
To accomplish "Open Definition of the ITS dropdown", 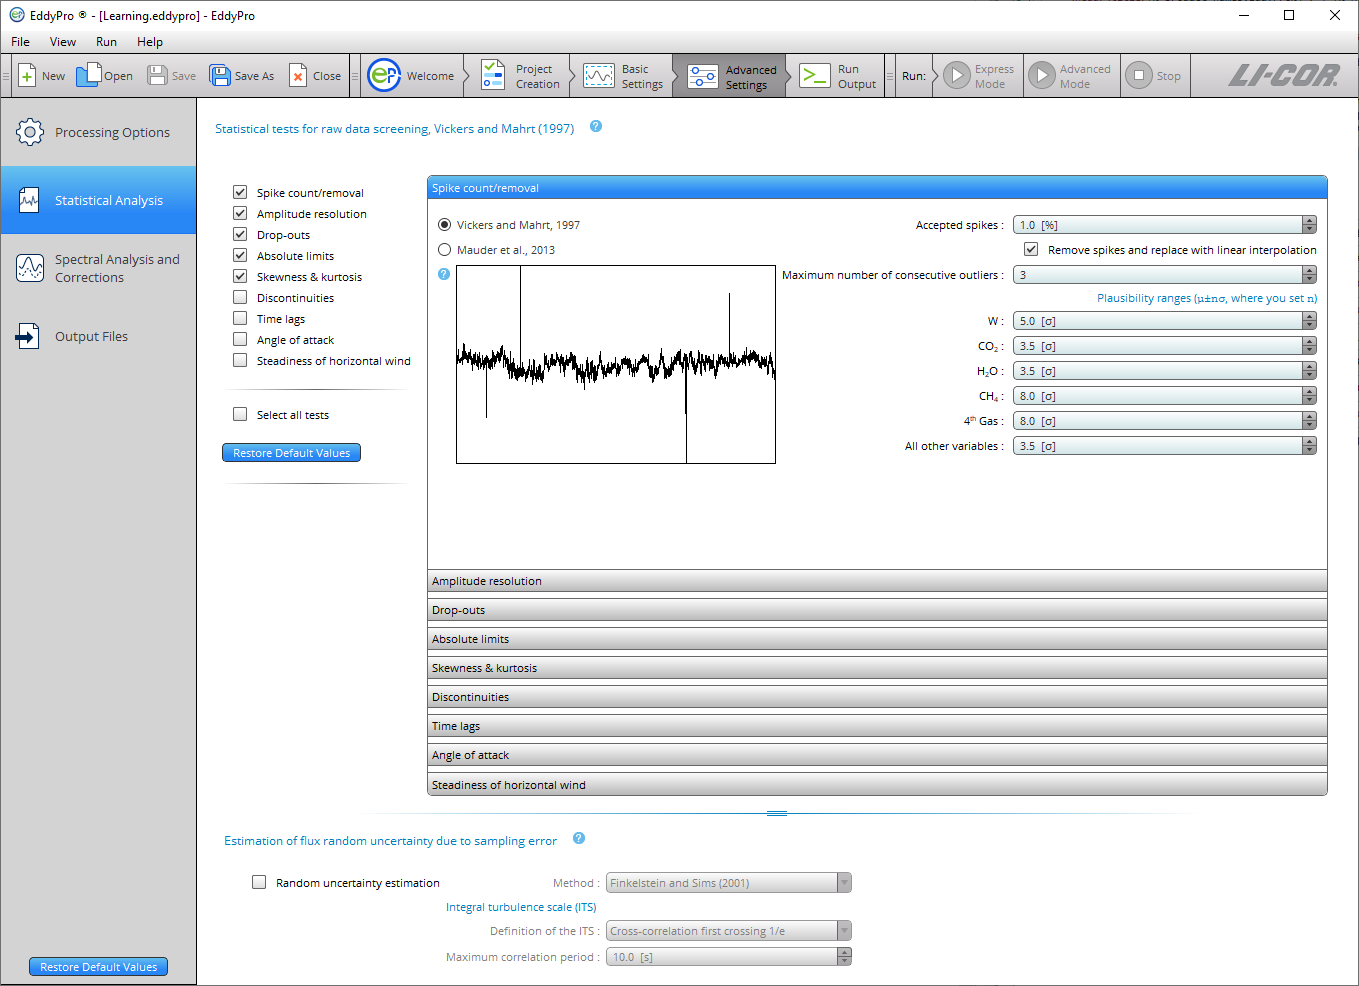I will 729,931.
